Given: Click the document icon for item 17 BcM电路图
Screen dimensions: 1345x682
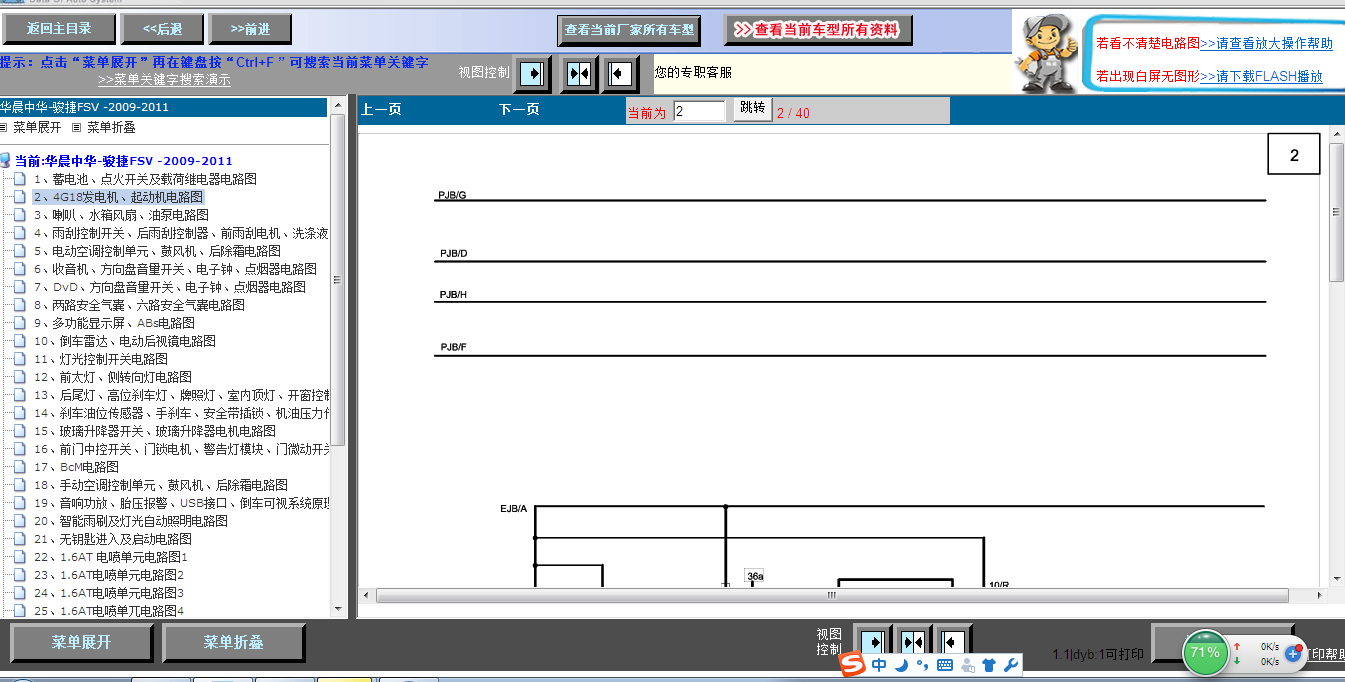Looking at the screenshot, I should (19, 467).
